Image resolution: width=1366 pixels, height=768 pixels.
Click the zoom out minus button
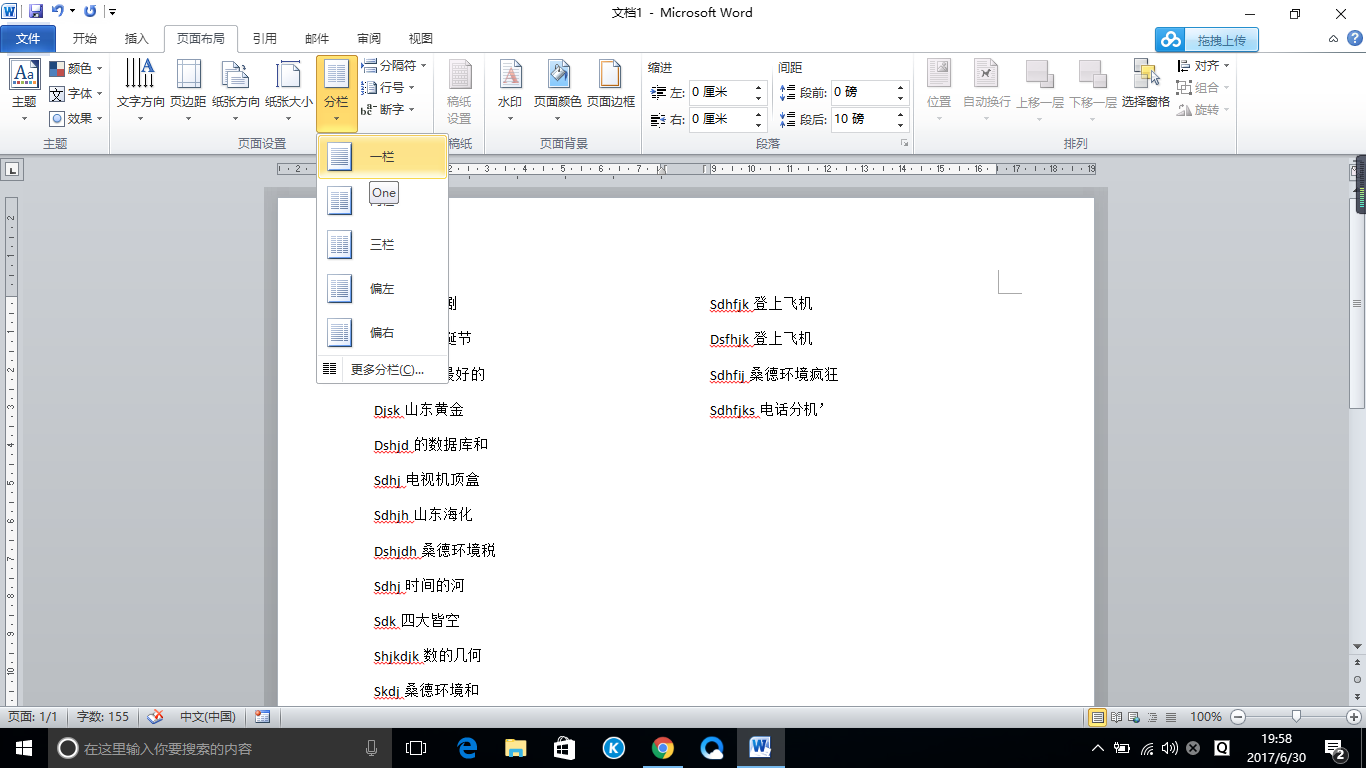coord(1238,716)
